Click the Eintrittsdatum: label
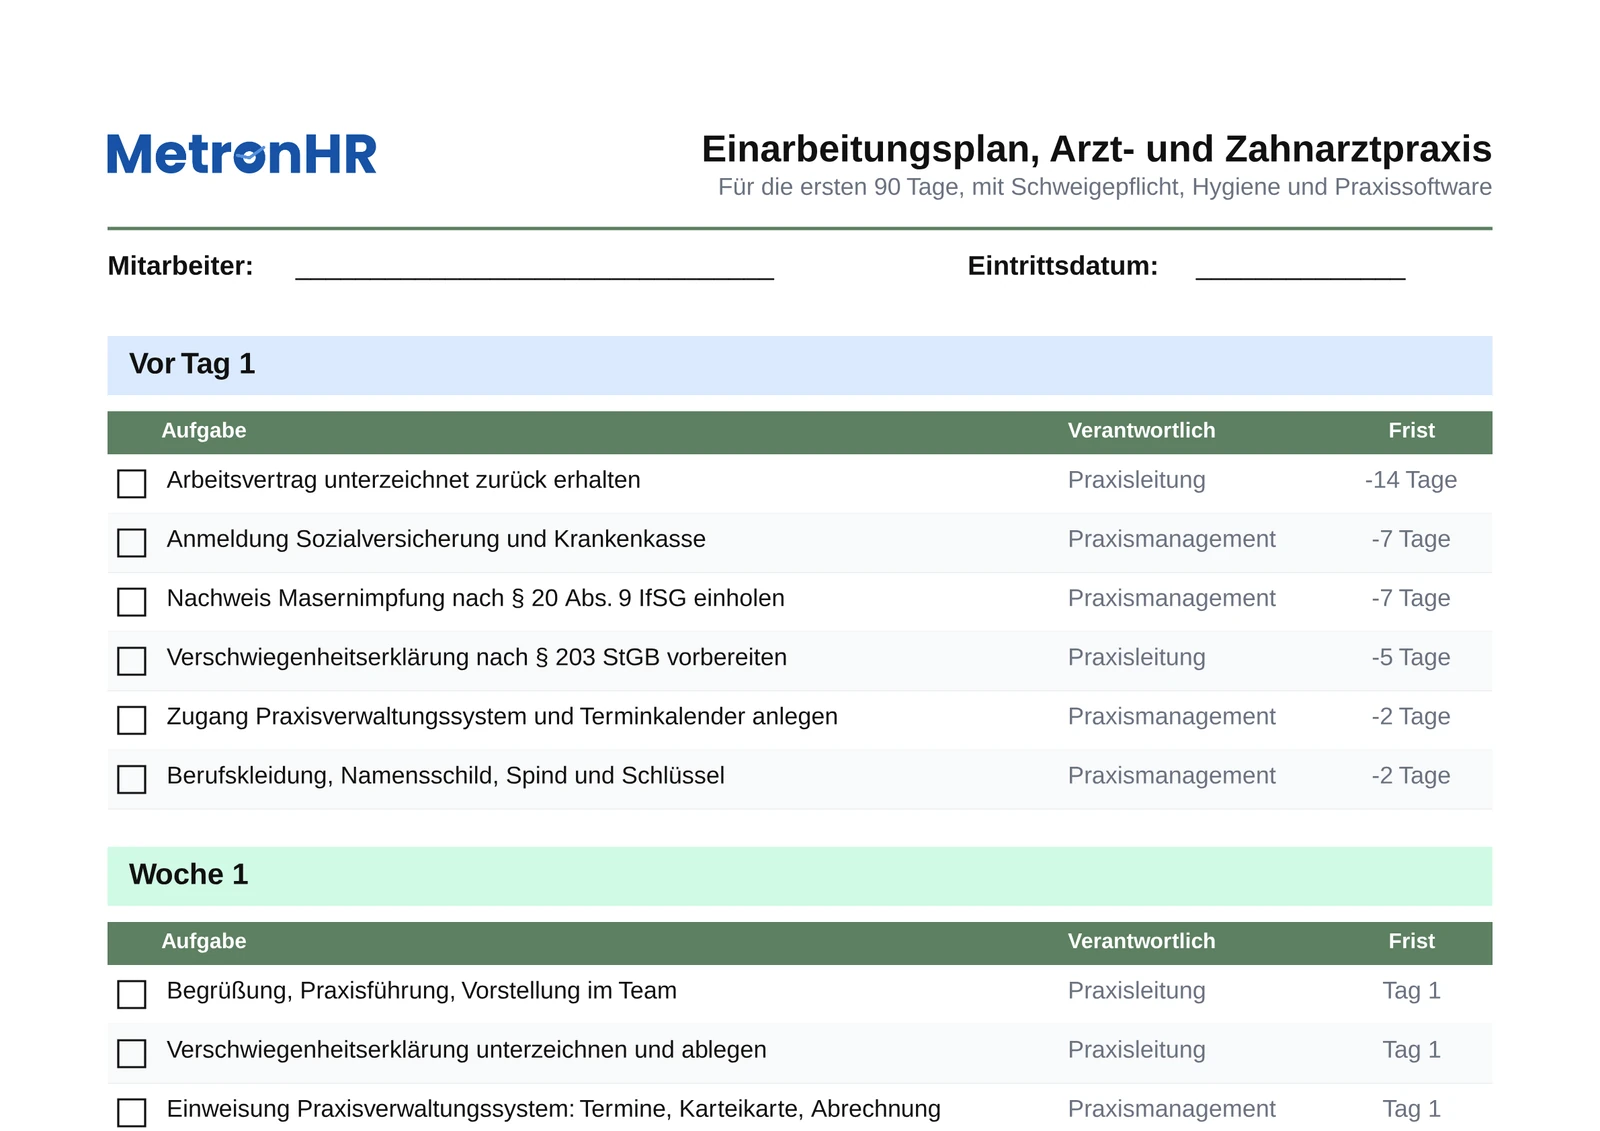The width and height of the screenshot is (1600, 1131). (1062, 266)
